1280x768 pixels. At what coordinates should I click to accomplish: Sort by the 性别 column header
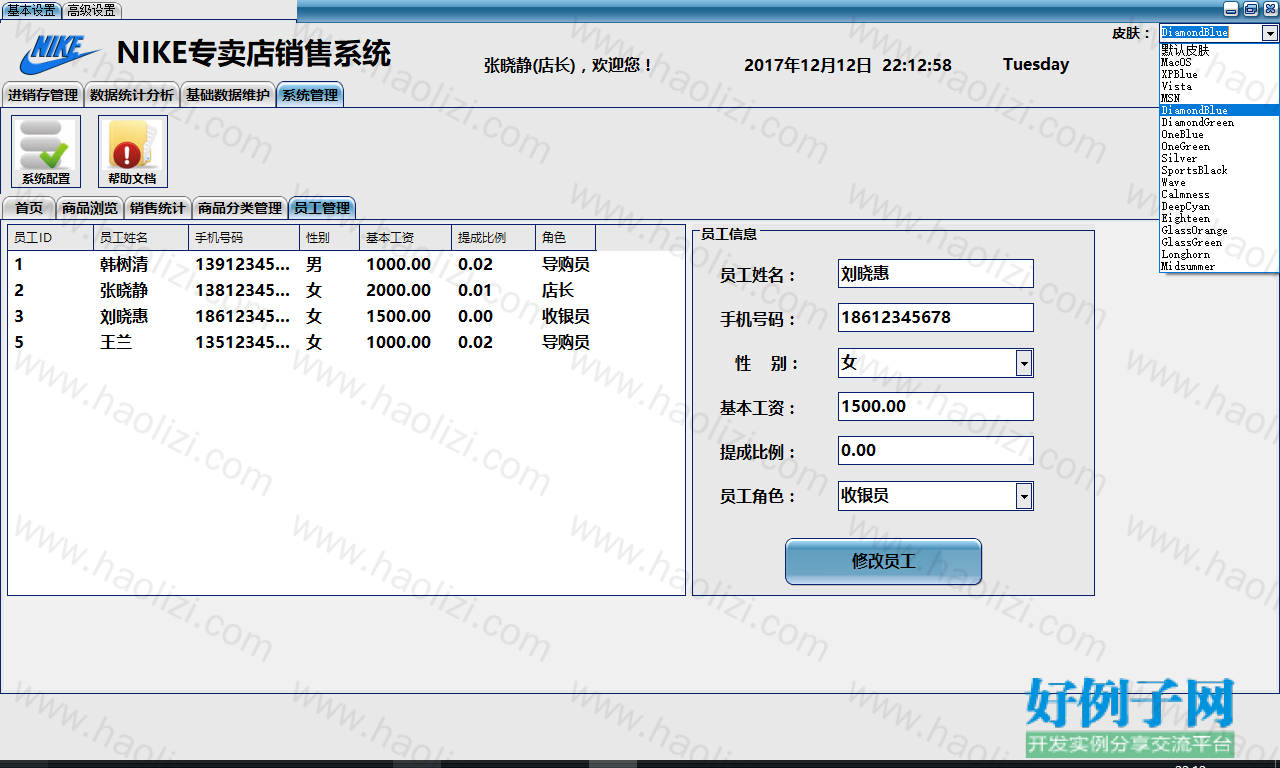click(329, 238)
